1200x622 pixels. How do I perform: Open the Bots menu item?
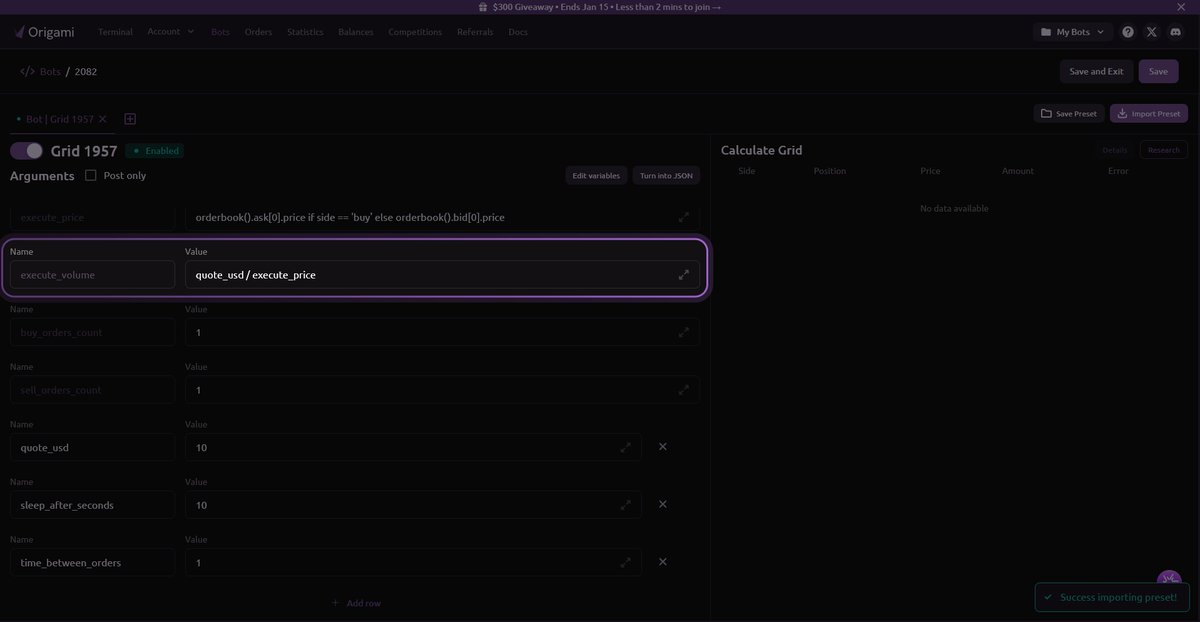[x=220, y=32]
